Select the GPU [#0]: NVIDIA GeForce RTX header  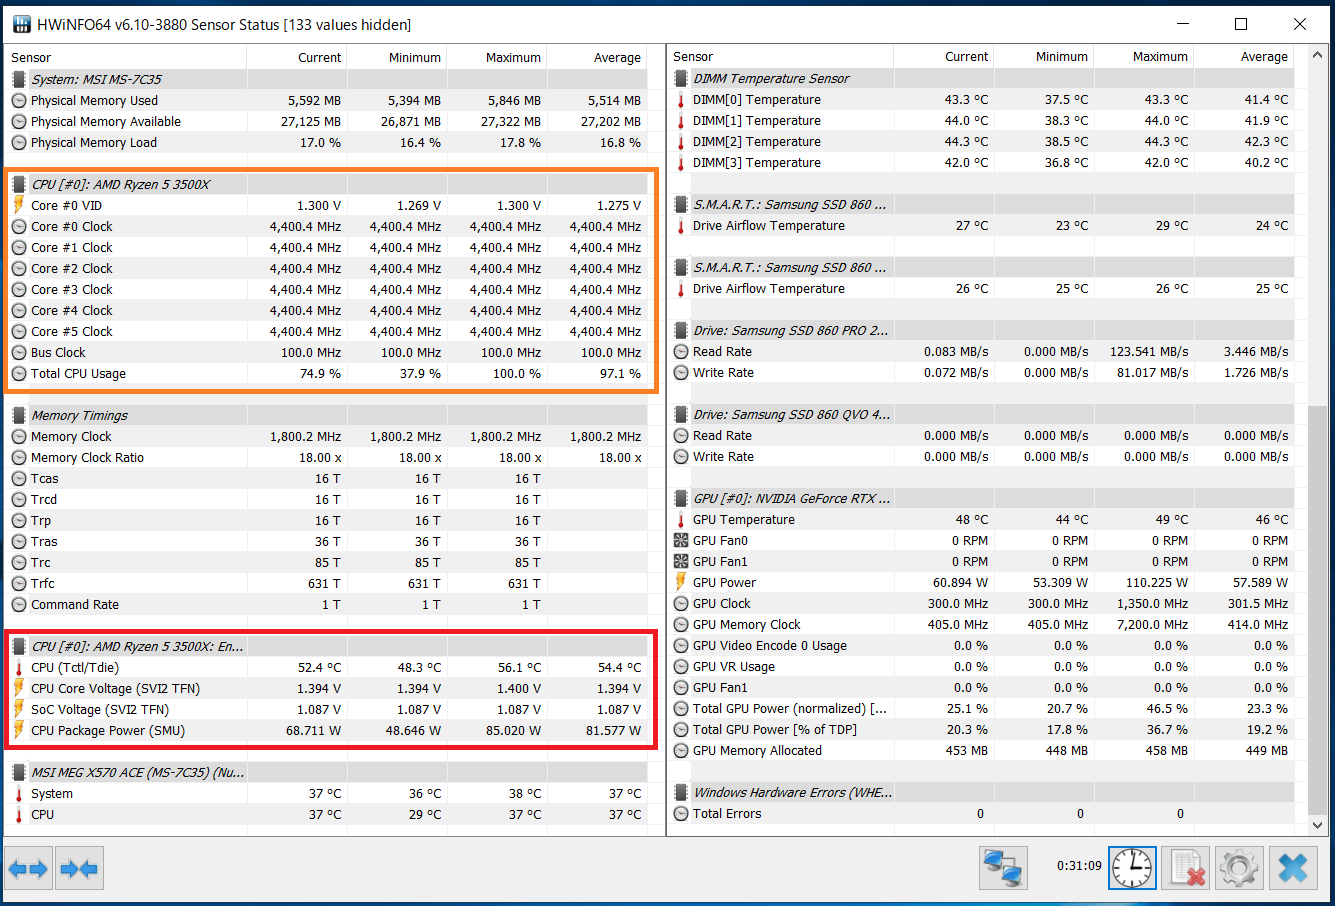click(982, 498)
